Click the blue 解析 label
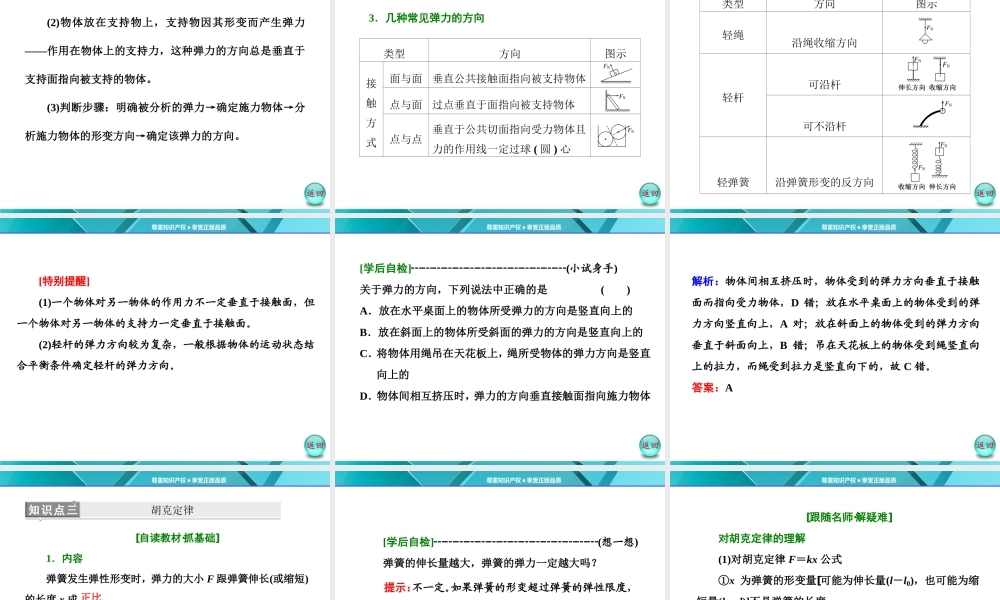 click(705, 281)
